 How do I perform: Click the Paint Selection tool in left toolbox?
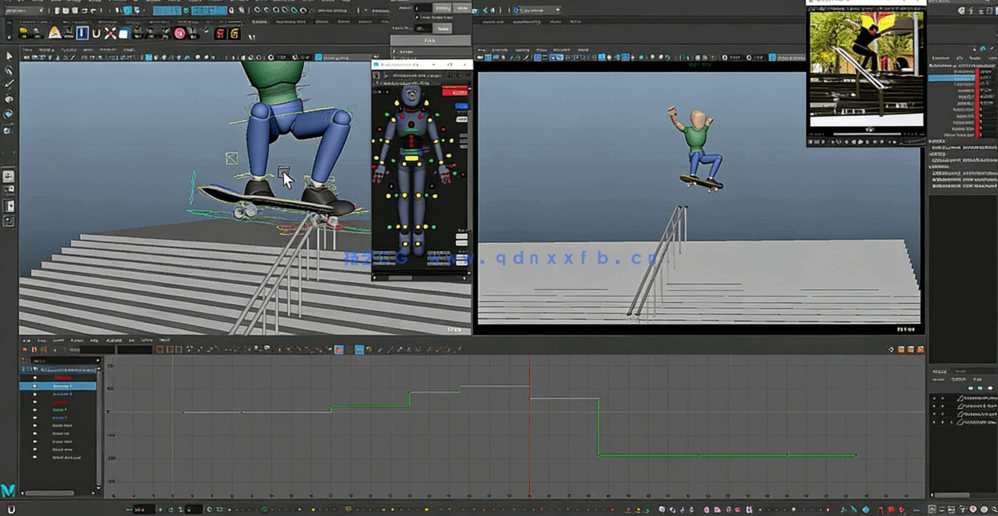point(9,85)
